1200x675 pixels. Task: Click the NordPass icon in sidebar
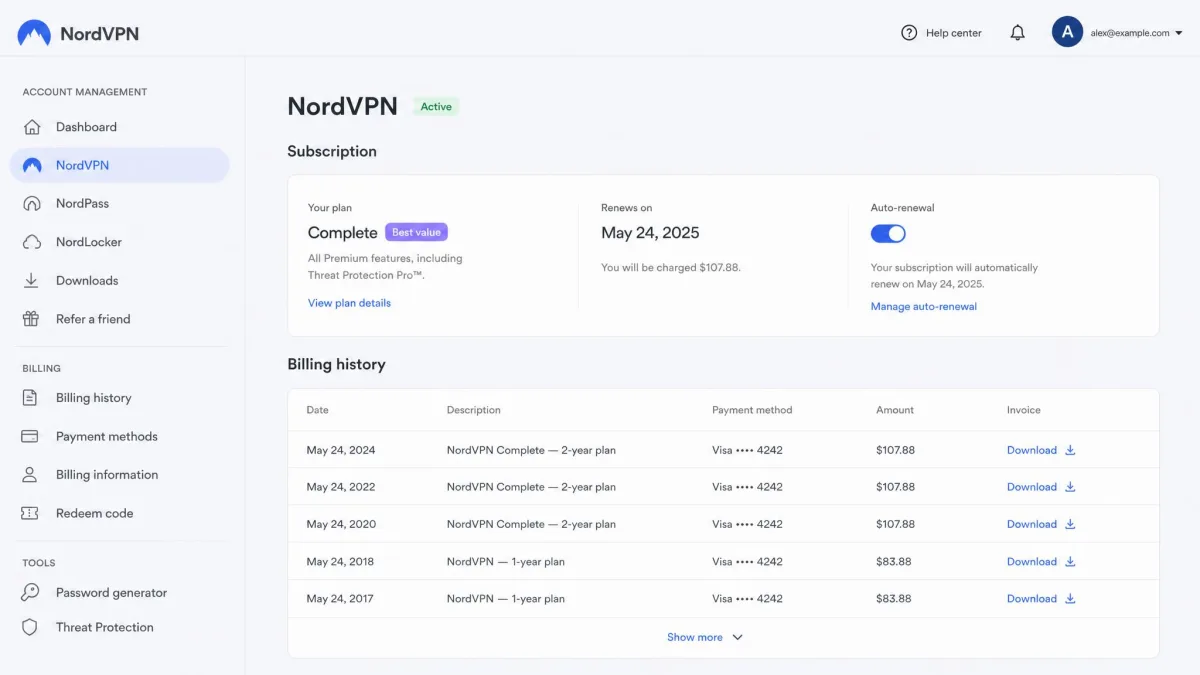(32, 203)
